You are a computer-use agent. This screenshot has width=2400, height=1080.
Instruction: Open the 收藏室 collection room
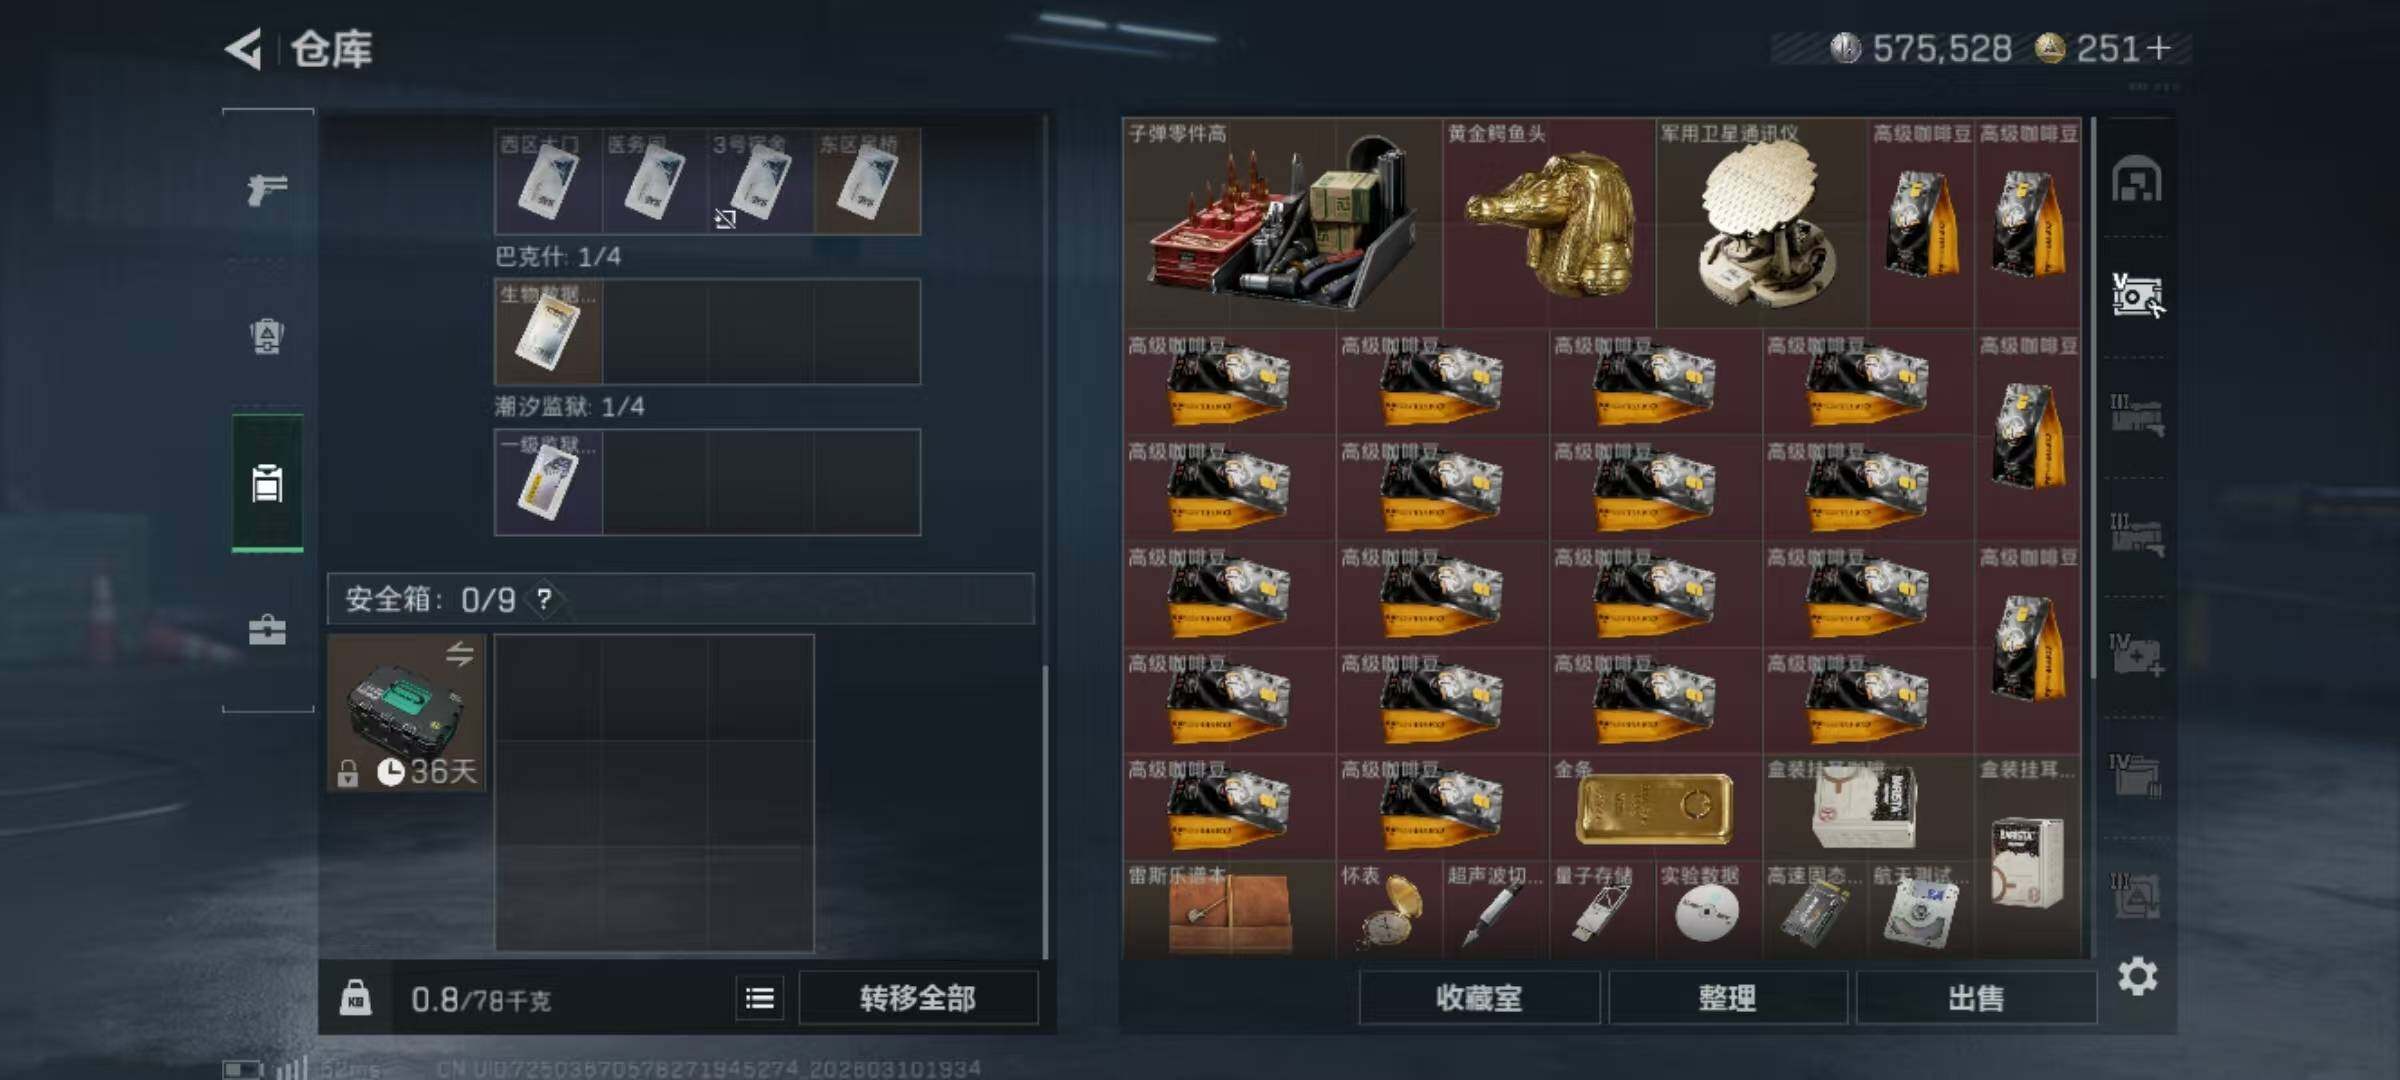tap(1479, 998)
